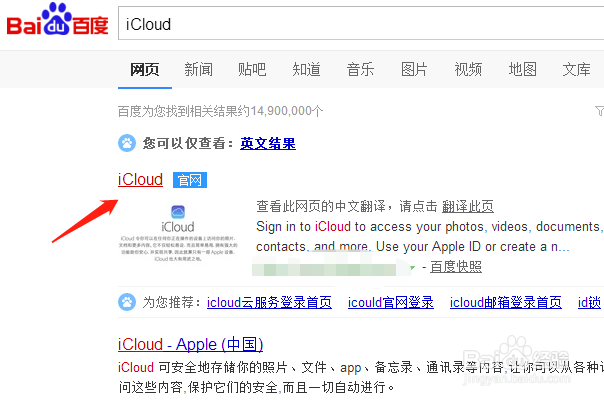Switch to the 贴吧 tab
This screenshot has height=400, width=604.
252,69
